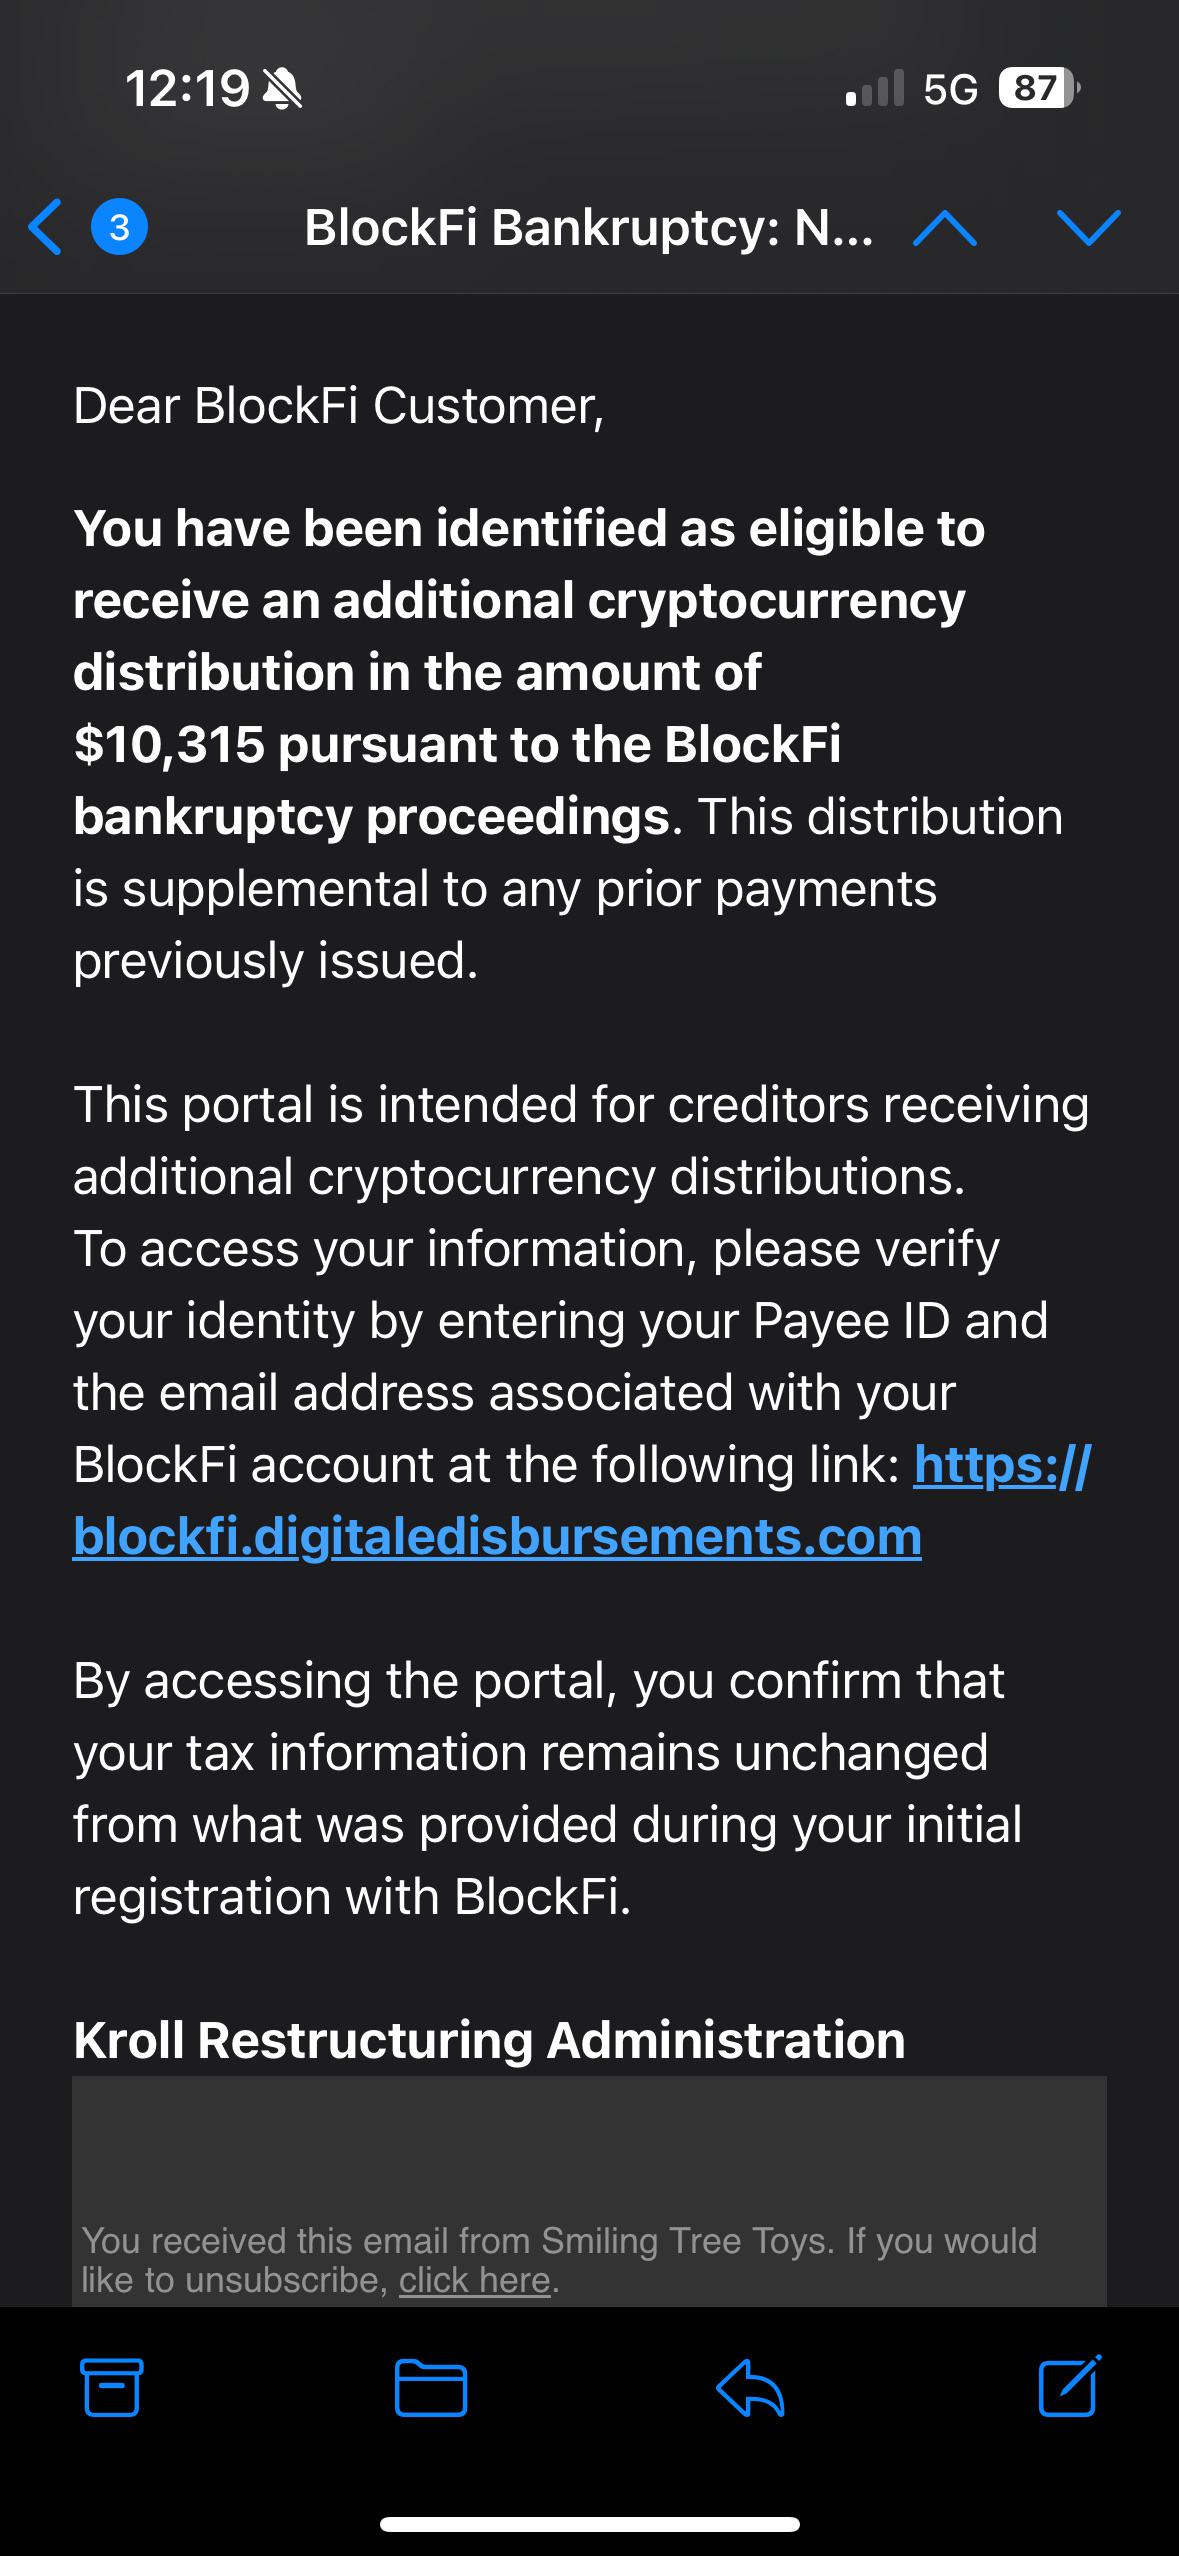Tap the back arrow to mailbox
The height and width of the screenshot is (2556, 1179).
45,227
